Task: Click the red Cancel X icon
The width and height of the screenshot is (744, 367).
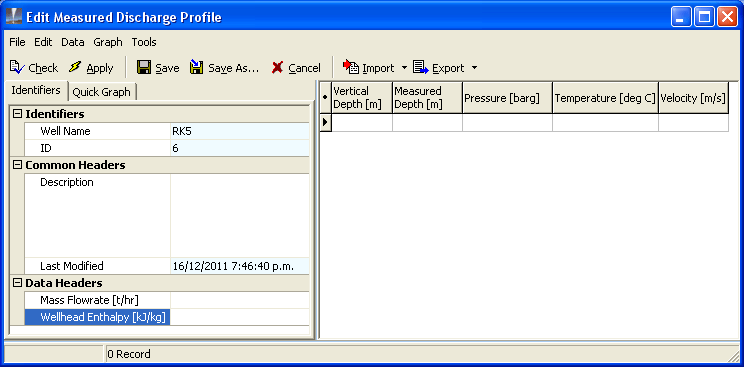Action: [278, 68]
